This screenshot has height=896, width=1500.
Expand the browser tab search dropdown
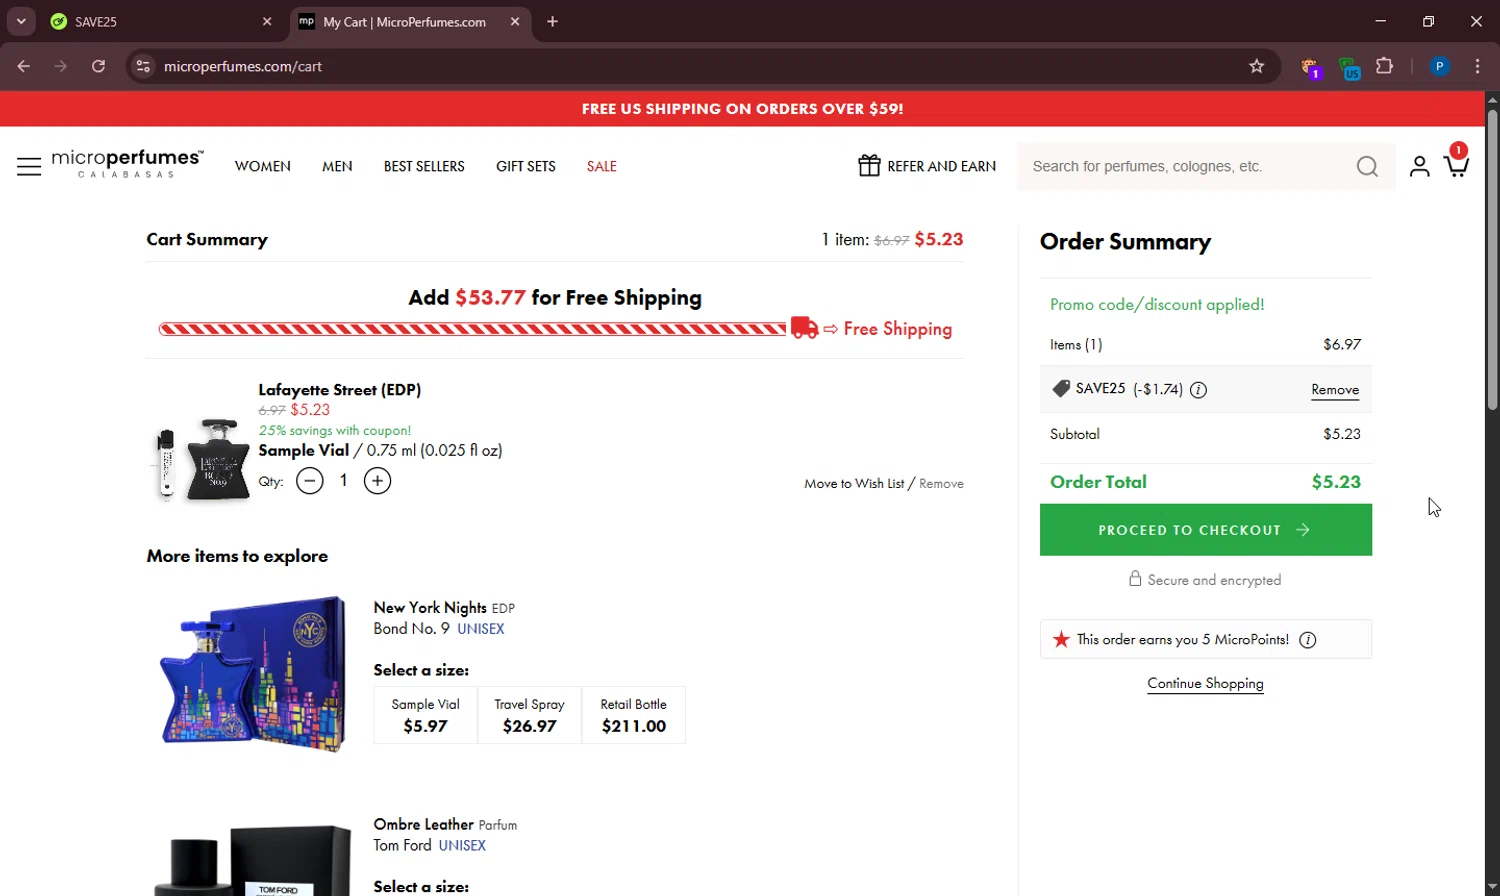[21, 21]
